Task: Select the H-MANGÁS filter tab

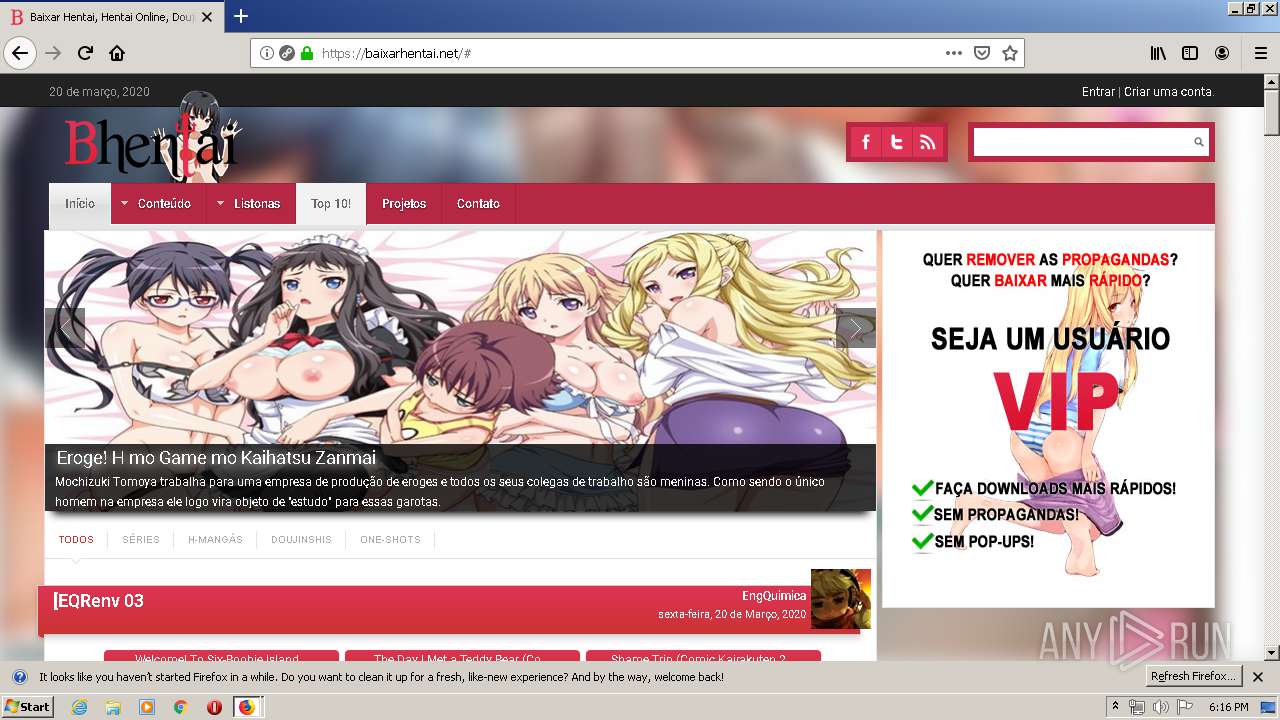Action: tap(215, 539)
